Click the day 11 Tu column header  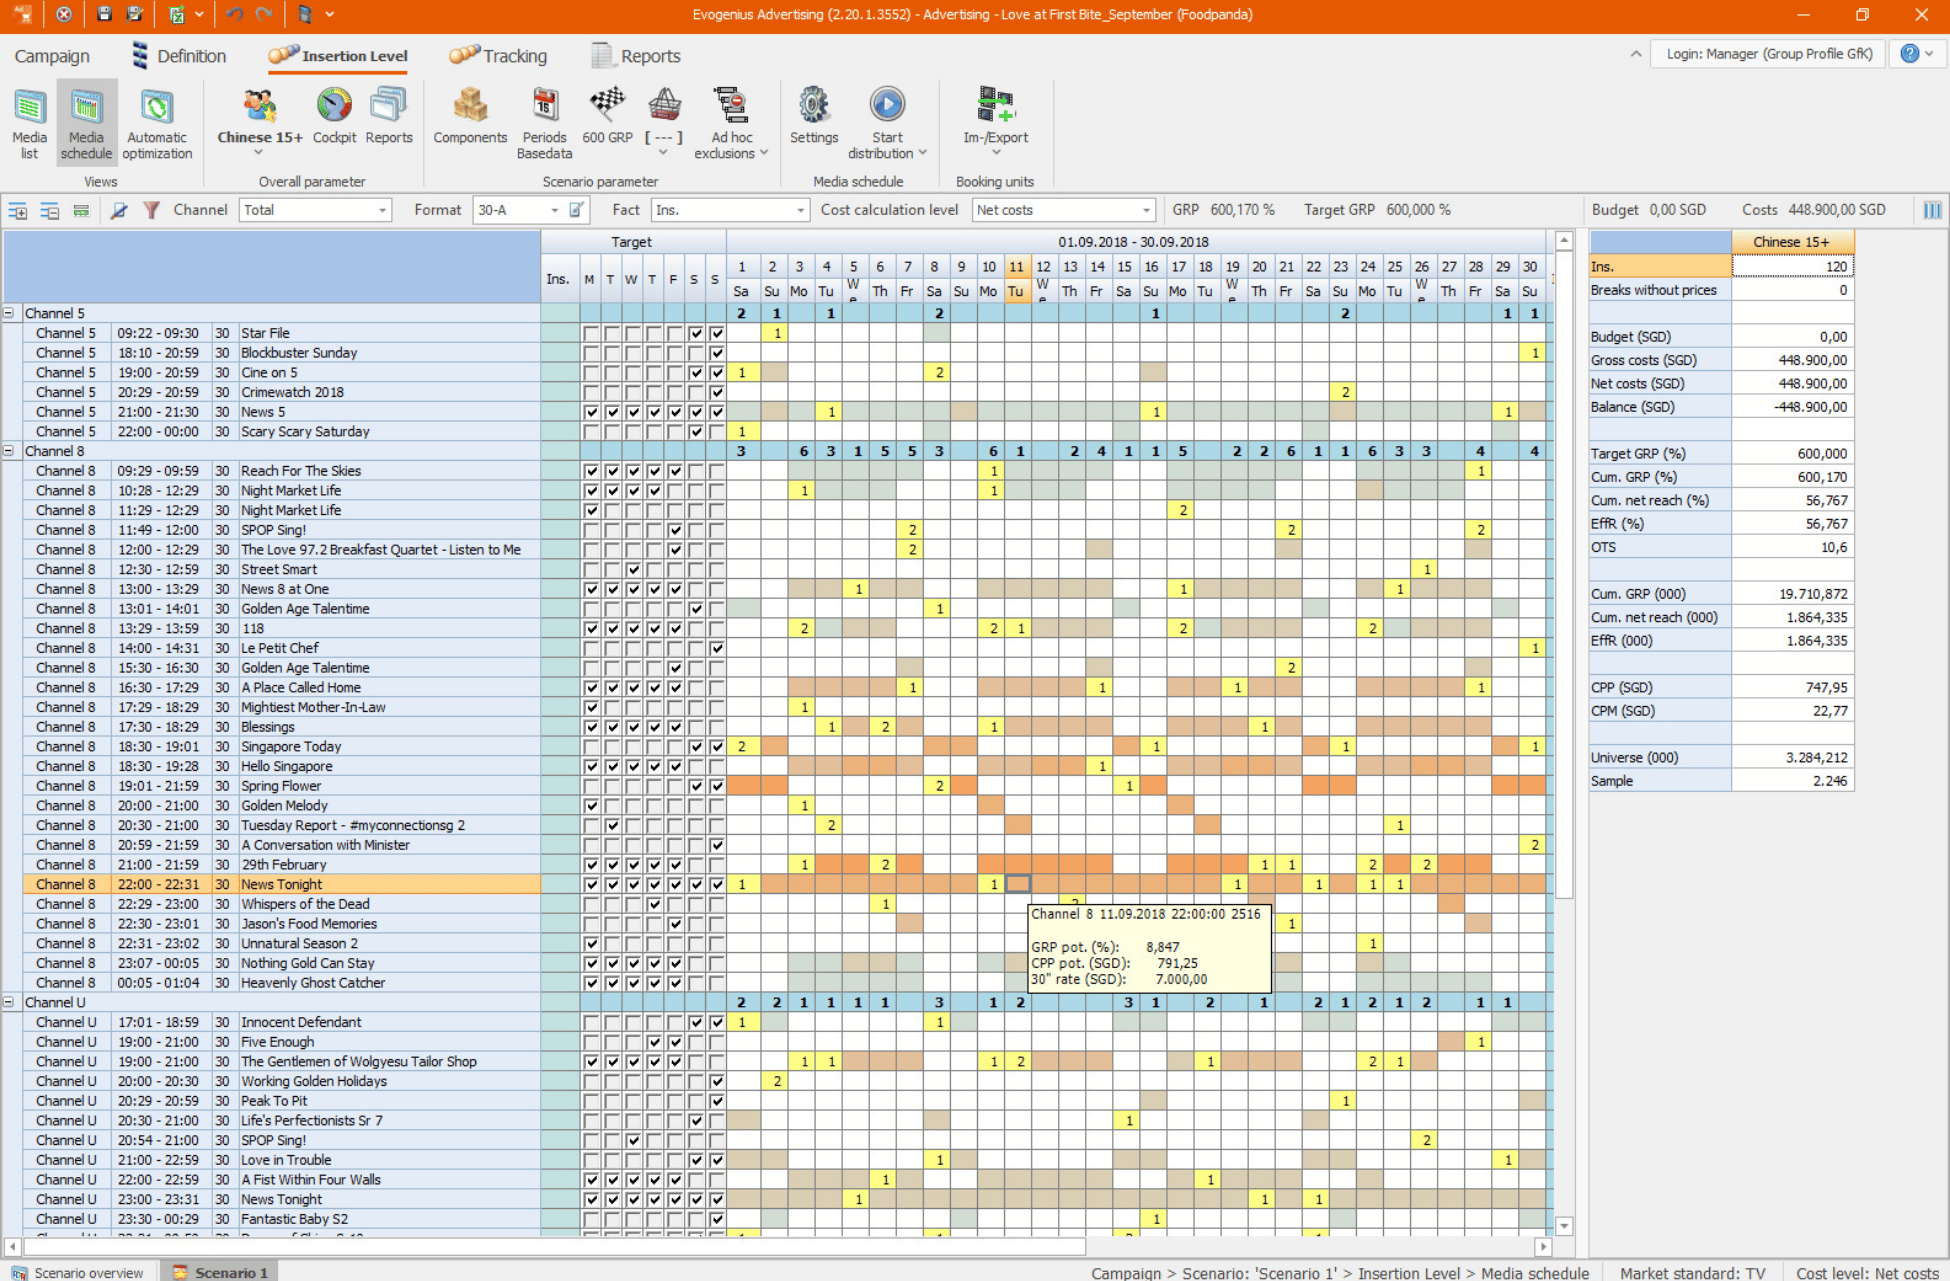click(x=1016, y=279)
